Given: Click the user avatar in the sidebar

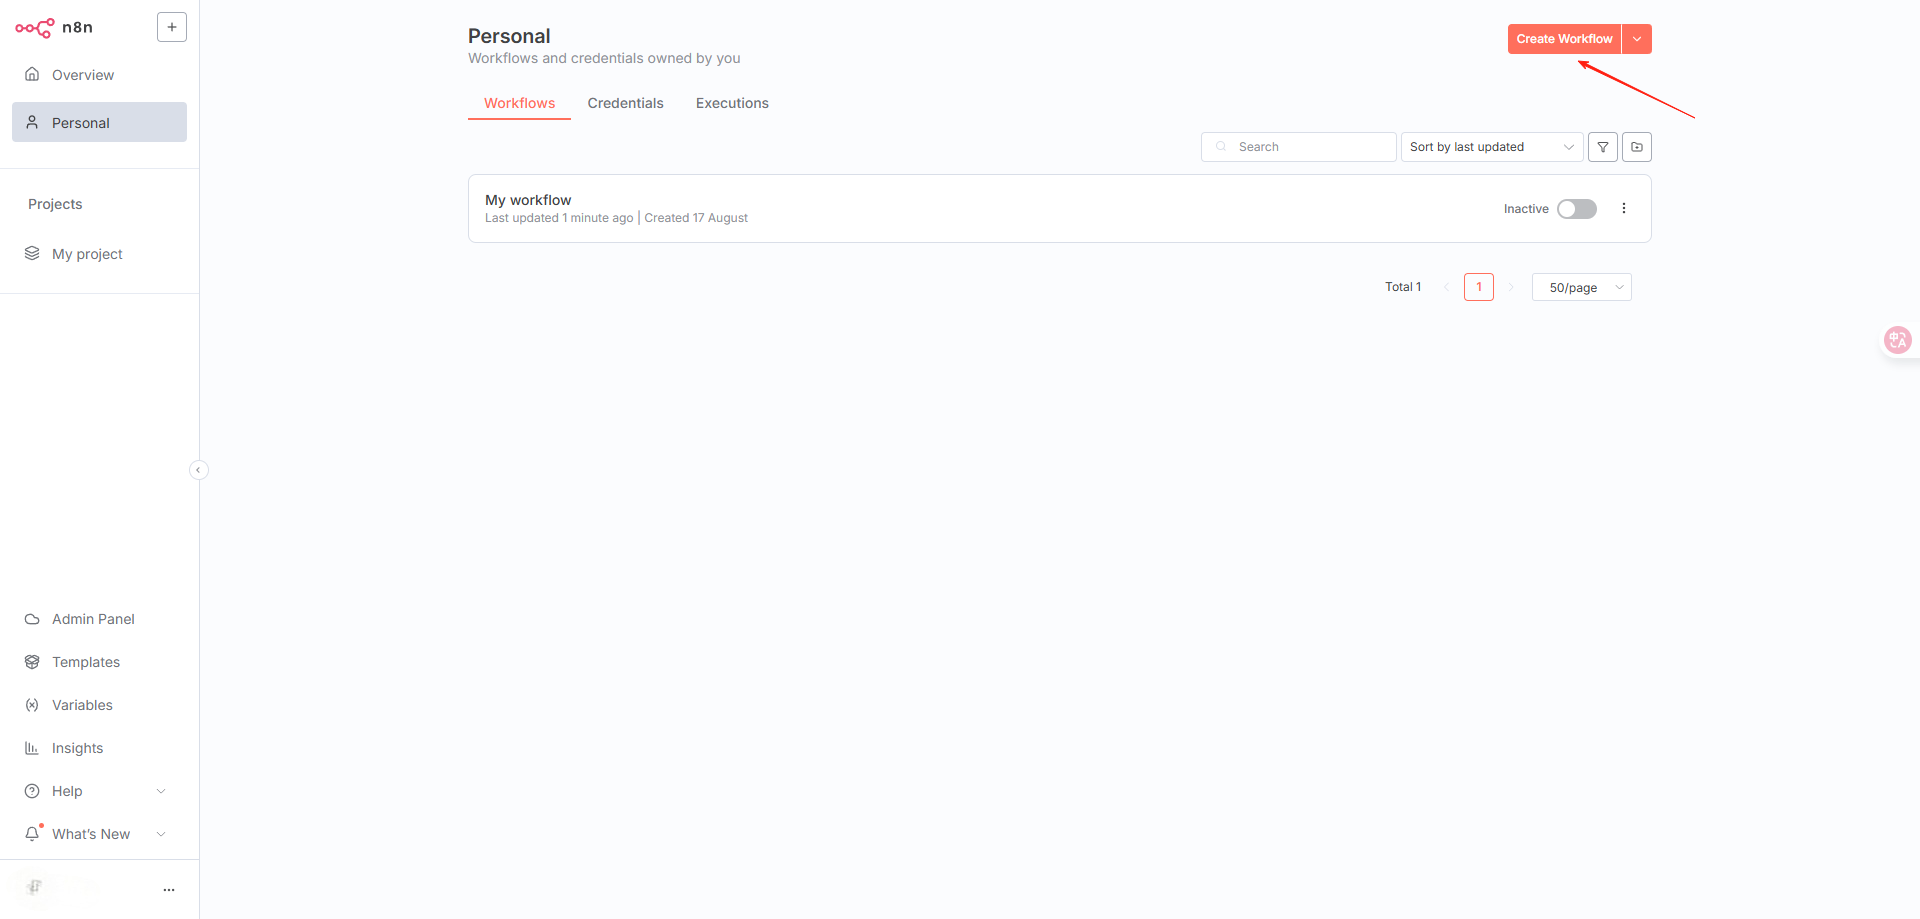Looking at the screenshot, I should click(x=35, y=887).
